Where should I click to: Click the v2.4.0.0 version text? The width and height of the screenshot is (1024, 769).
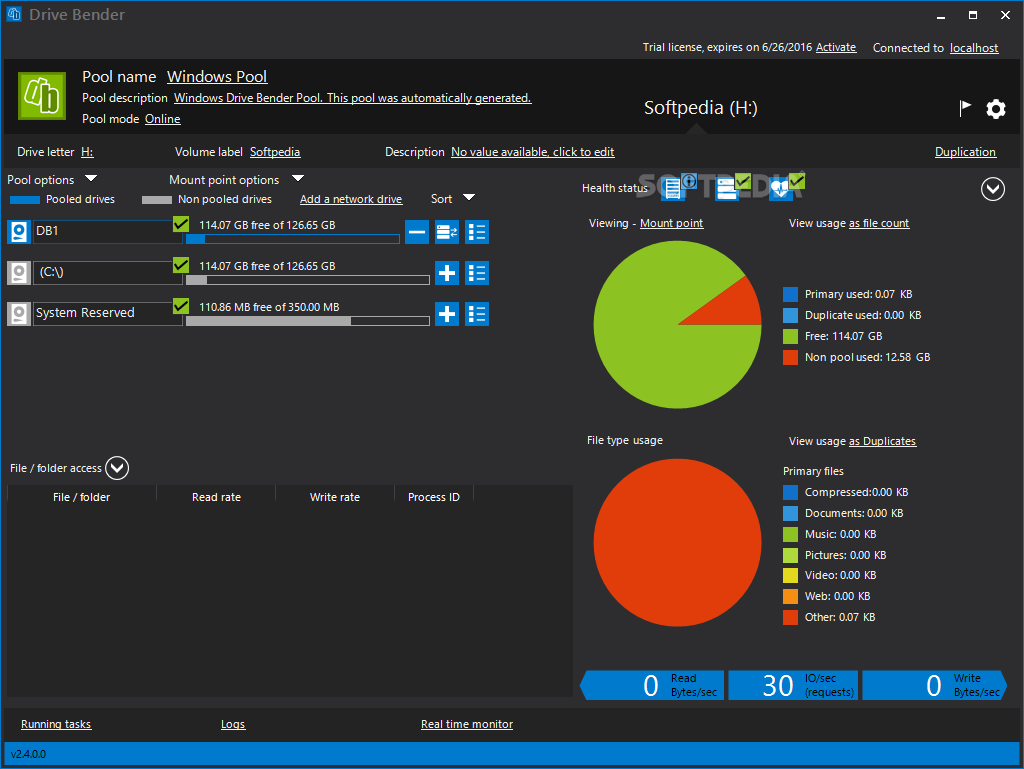coord(29,754)
